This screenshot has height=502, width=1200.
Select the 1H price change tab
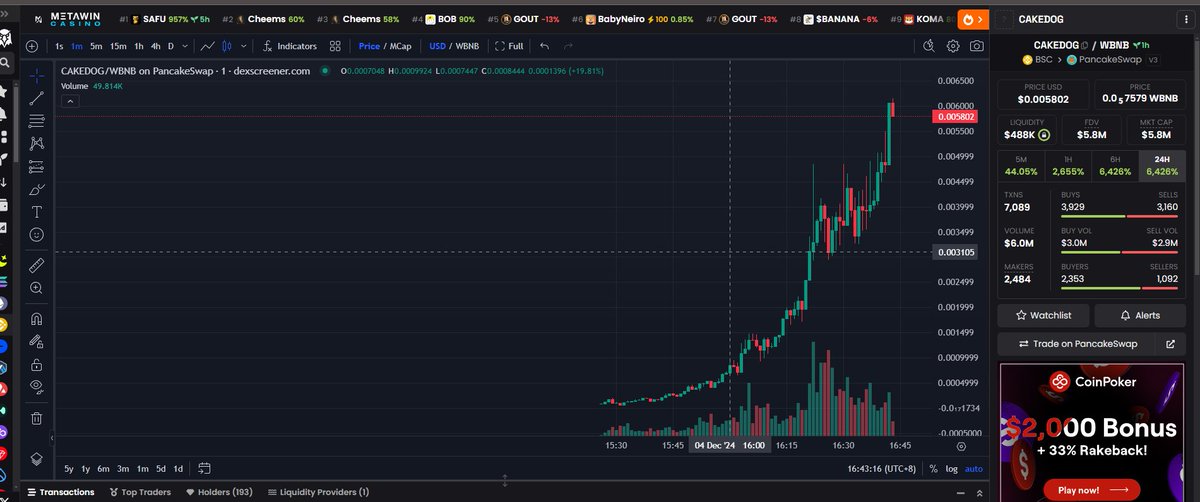coord(1068,165)
